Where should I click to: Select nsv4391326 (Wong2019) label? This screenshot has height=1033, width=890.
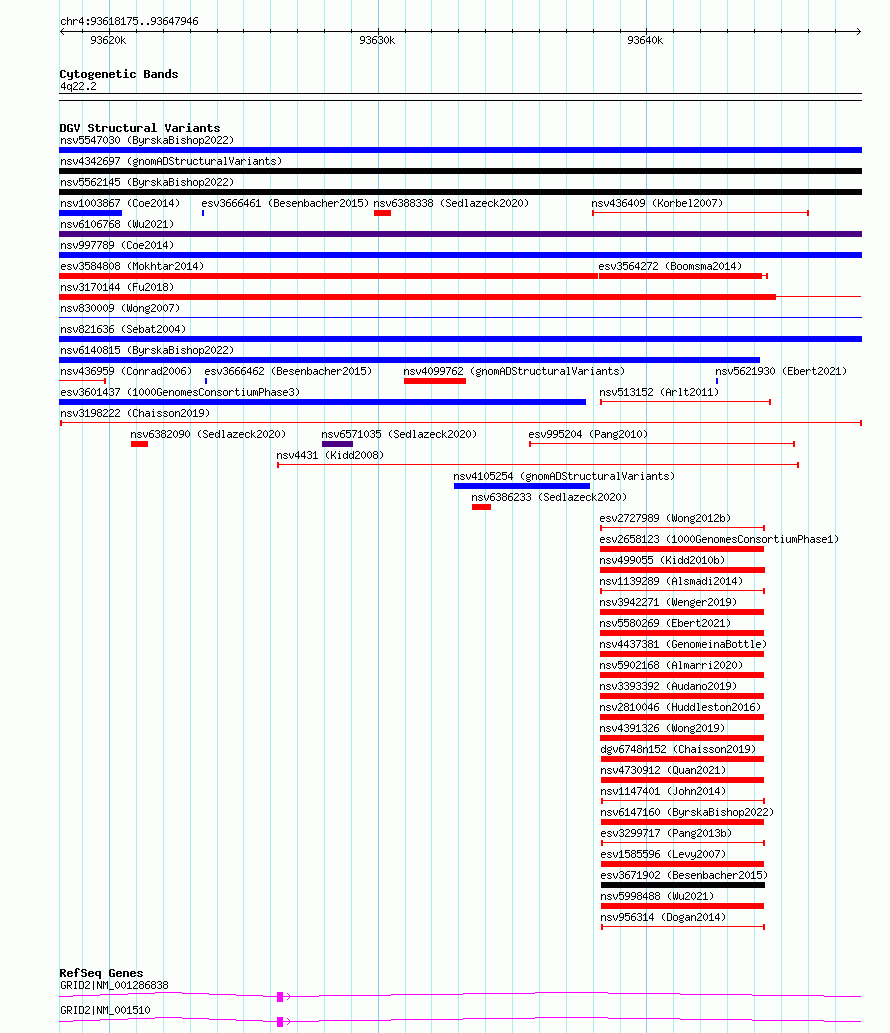pos(663,731)
